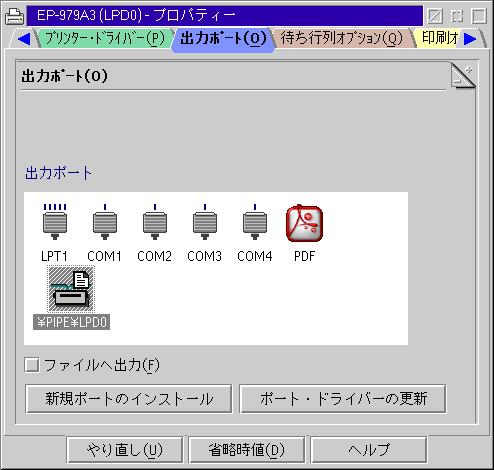Select the COM1 port icon
The image size is (494, 470).
coord(105,222)
